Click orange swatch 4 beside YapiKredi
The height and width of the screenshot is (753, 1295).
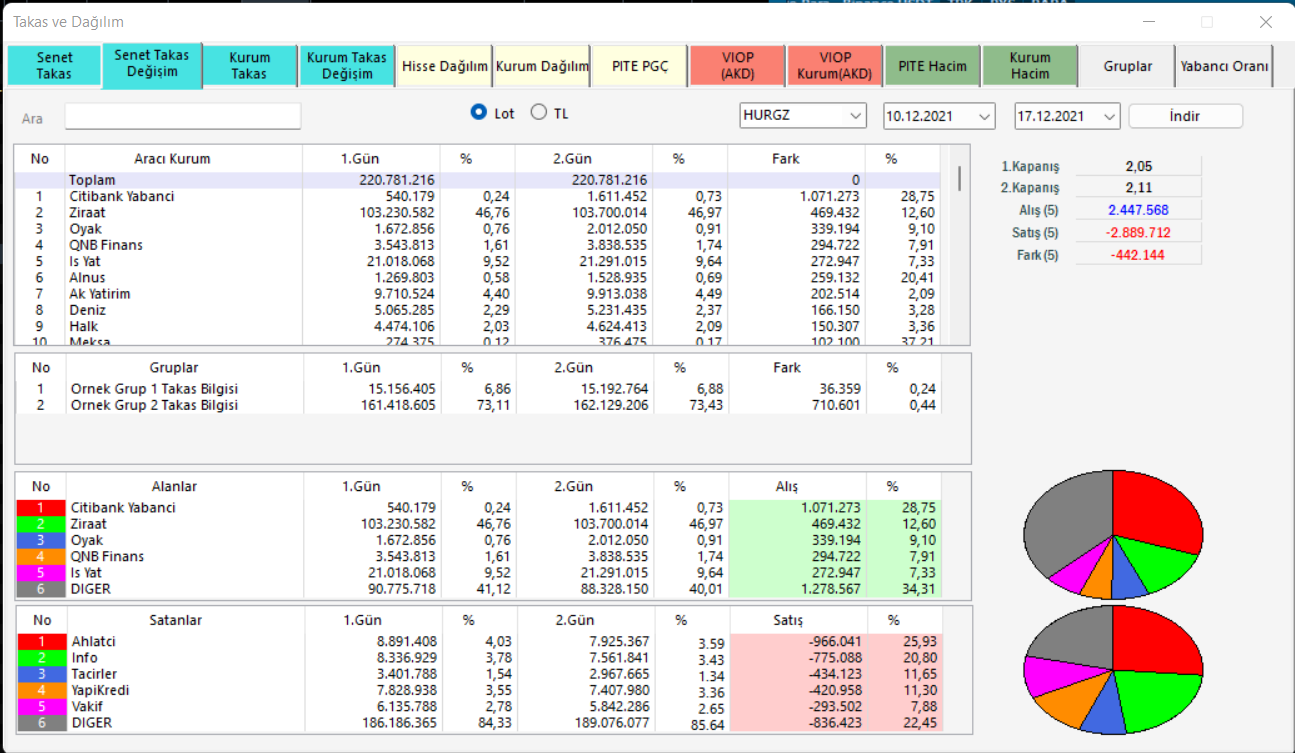click(40, 690)
